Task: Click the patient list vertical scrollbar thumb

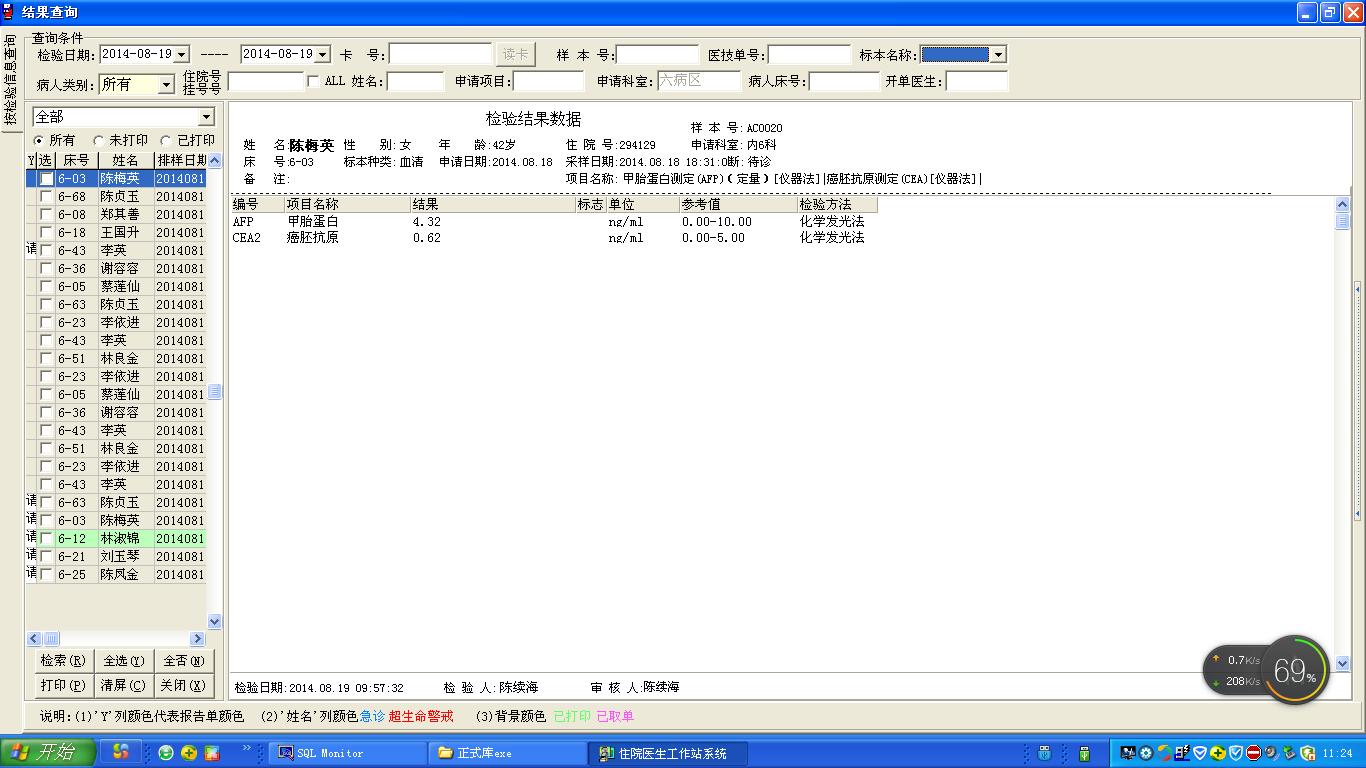Action: (214, 392)
